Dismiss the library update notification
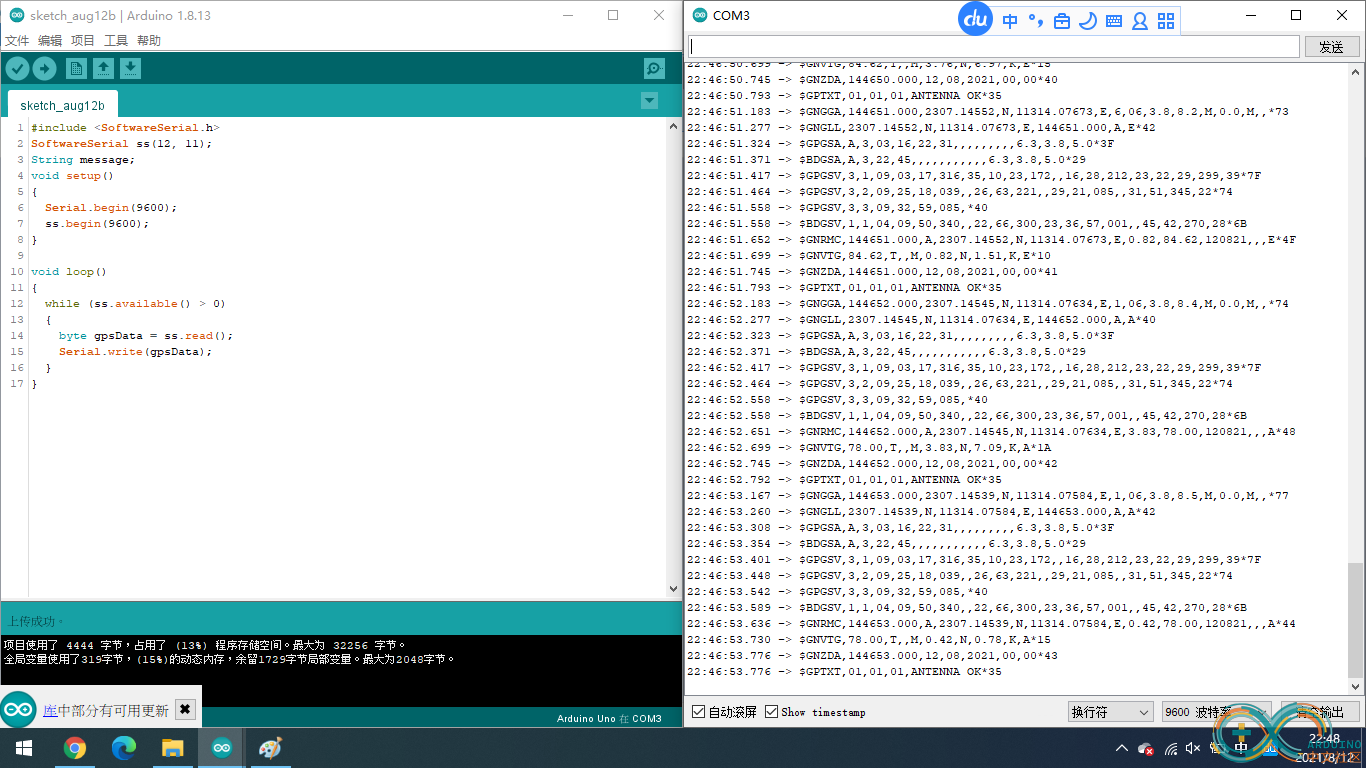This screenshot has width=1366, height=768. (x=185, y=710)
